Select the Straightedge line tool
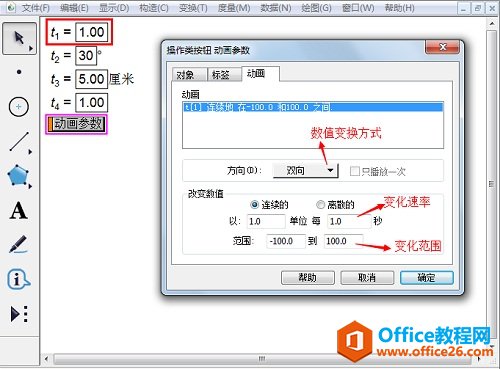Screen dimensions: 500x369 19,141
